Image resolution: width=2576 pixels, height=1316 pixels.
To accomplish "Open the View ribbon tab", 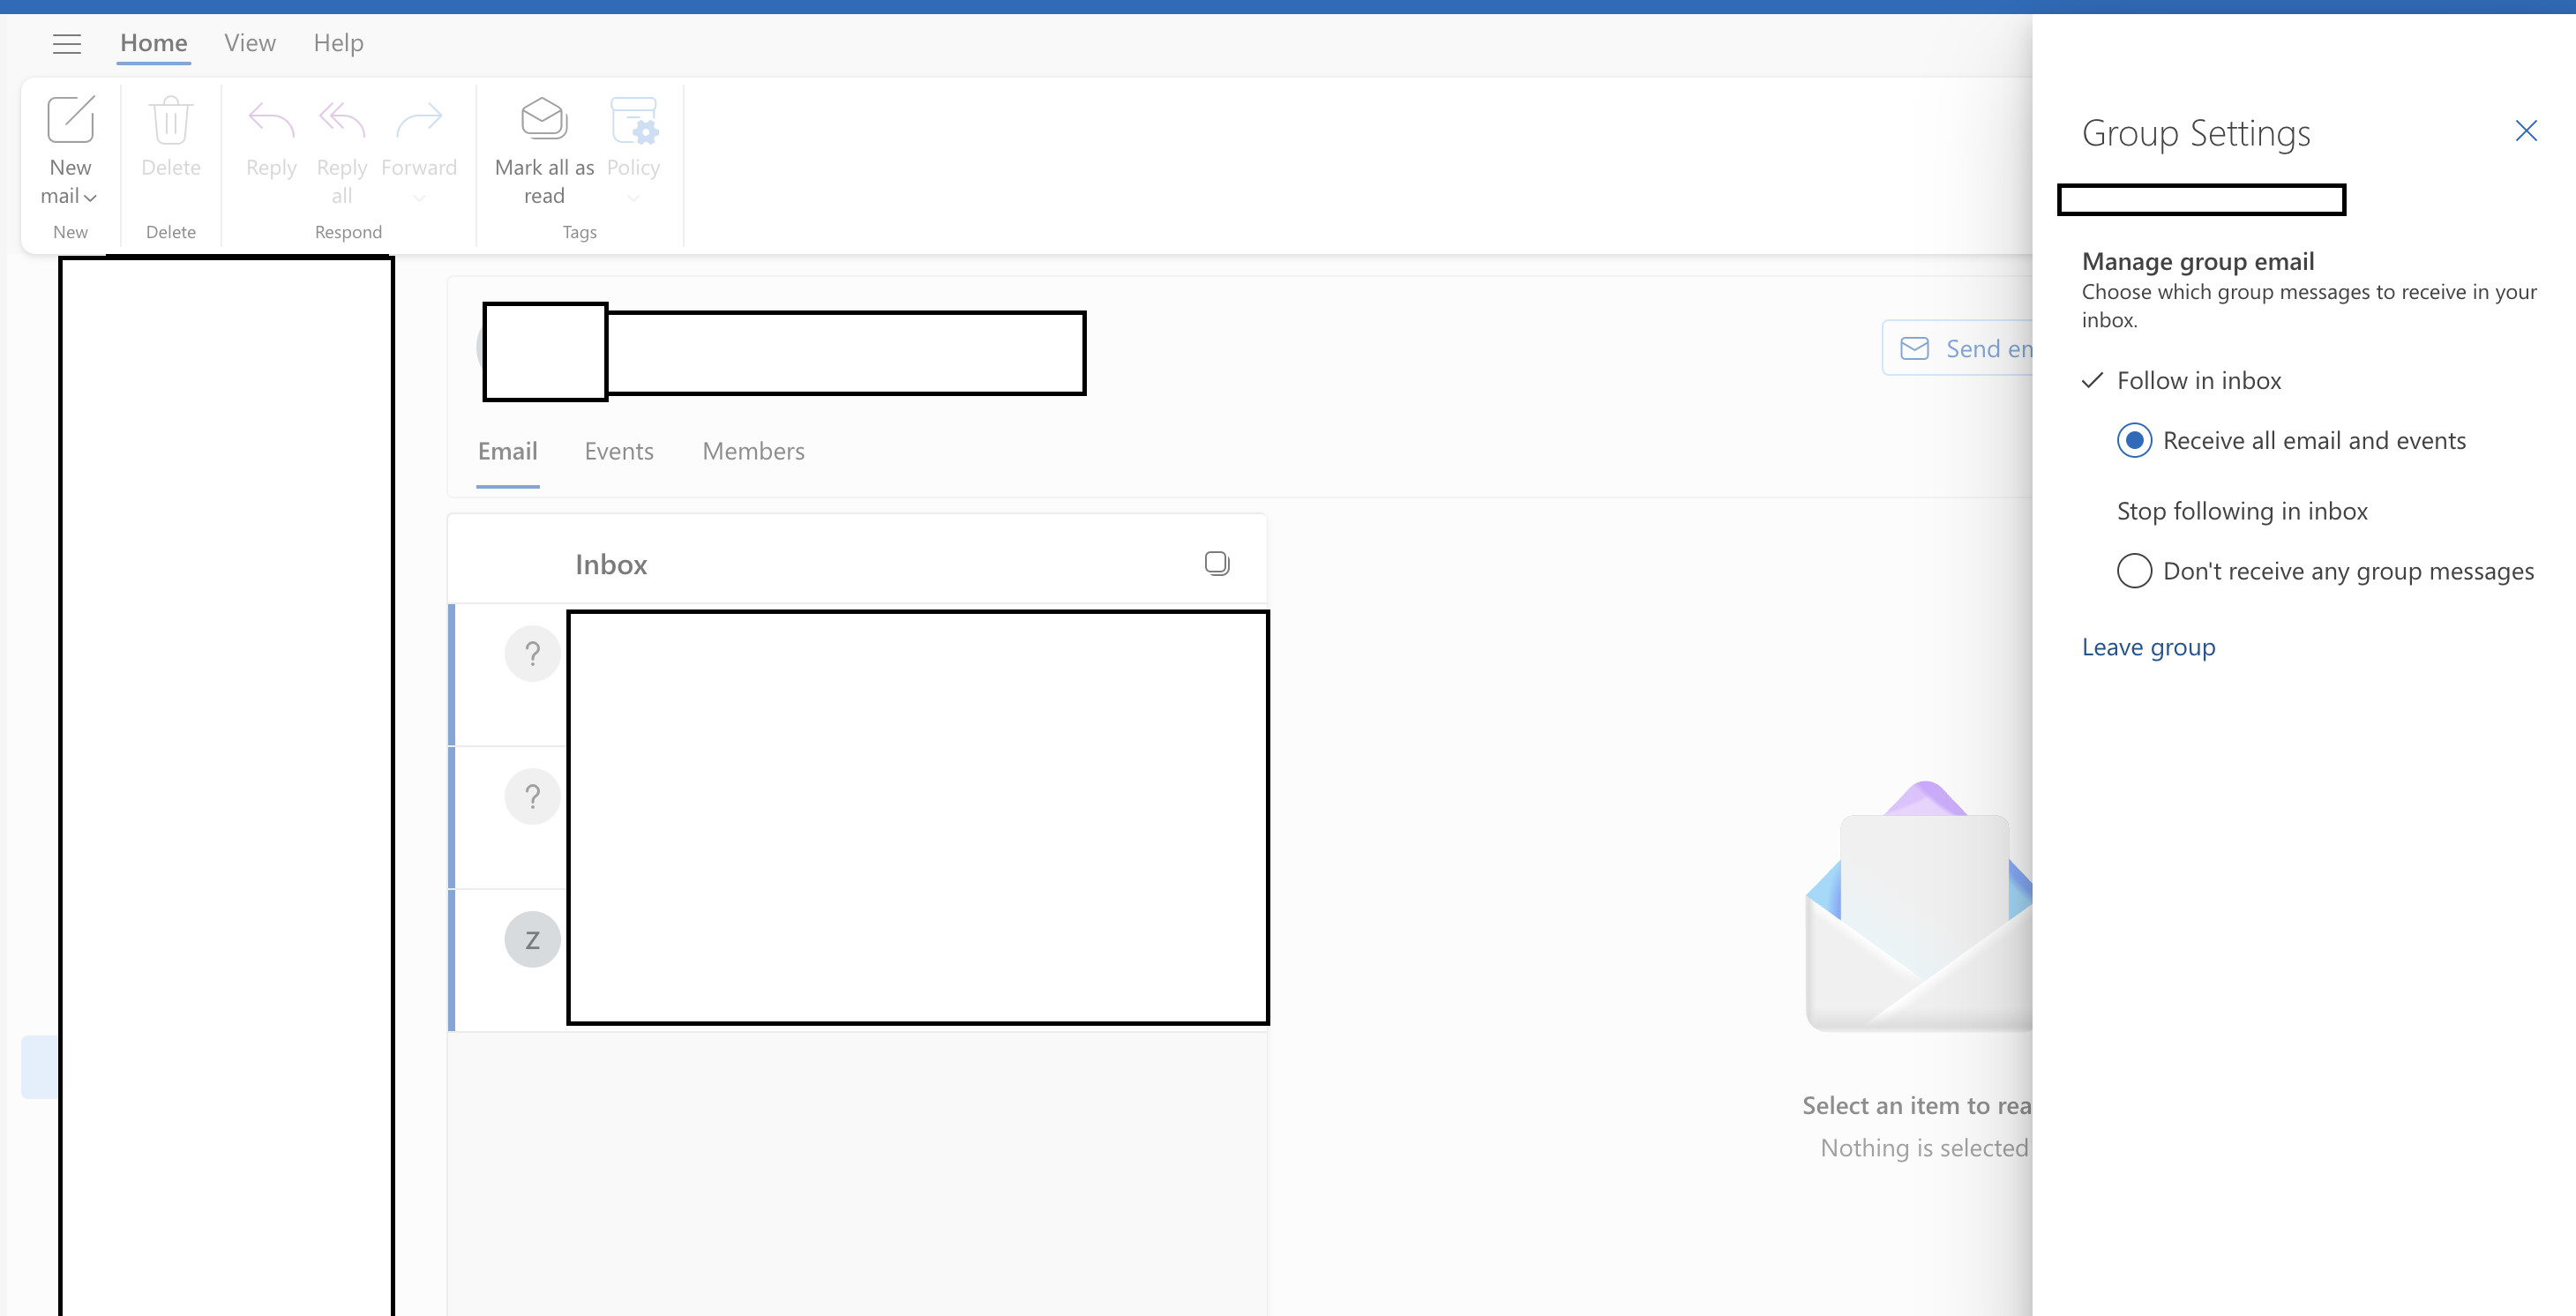I will 250,43.
